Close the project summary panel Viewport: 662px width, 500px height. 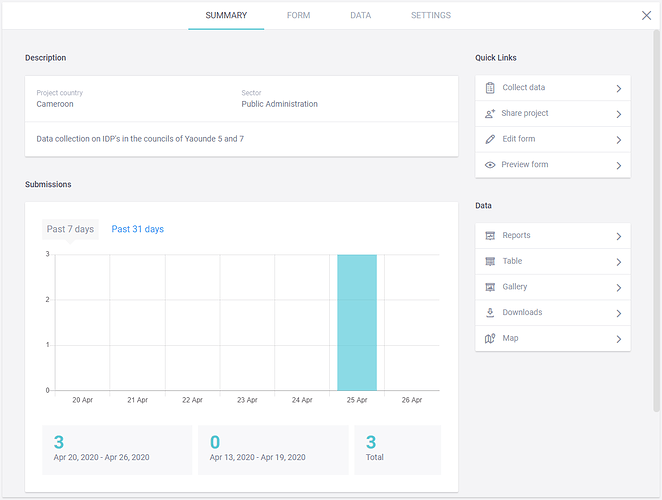(x=646, y=16)
